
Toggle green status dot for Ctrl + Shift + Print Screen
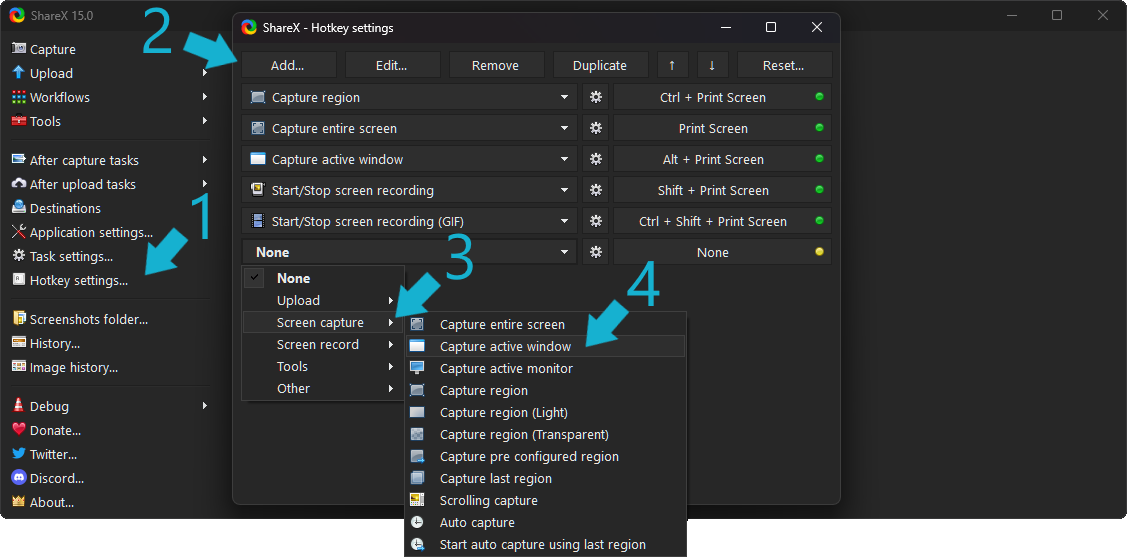point(819,220)
